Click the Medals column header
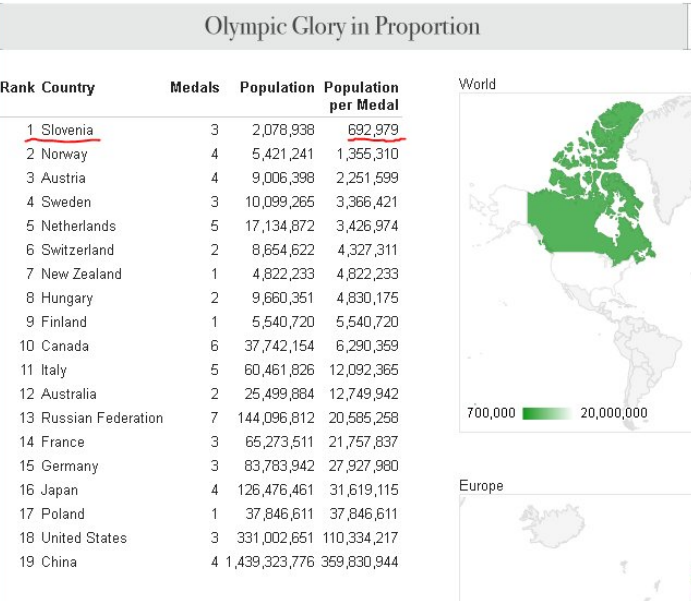Image resolution: width=691 pixels, height=601 pixels. [195, 88]
